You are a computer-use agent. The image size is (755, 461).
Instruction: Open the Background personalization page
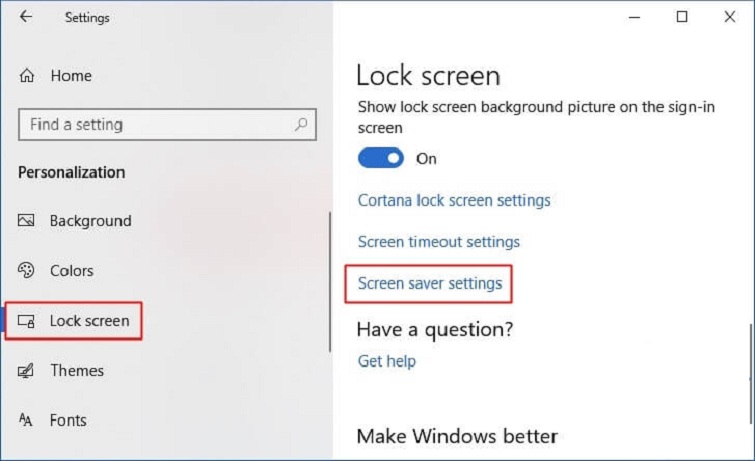pos(90,221)
